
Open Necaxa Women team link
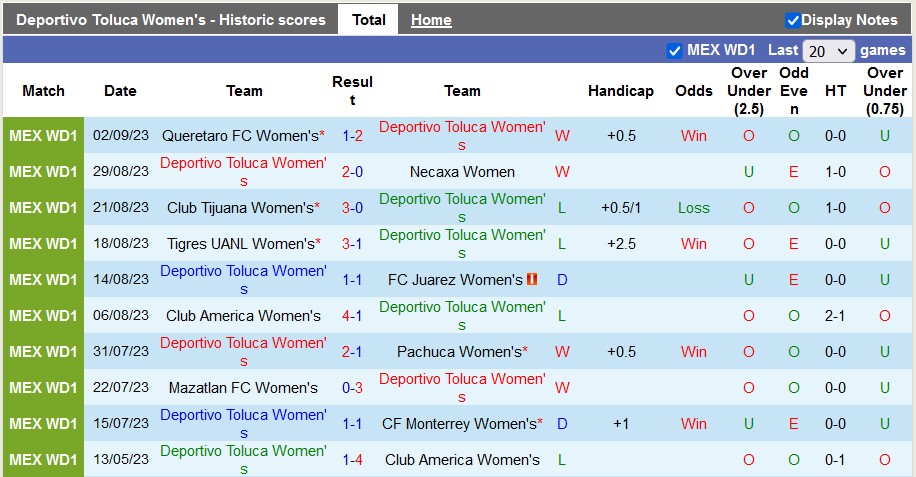click(462, 172)
